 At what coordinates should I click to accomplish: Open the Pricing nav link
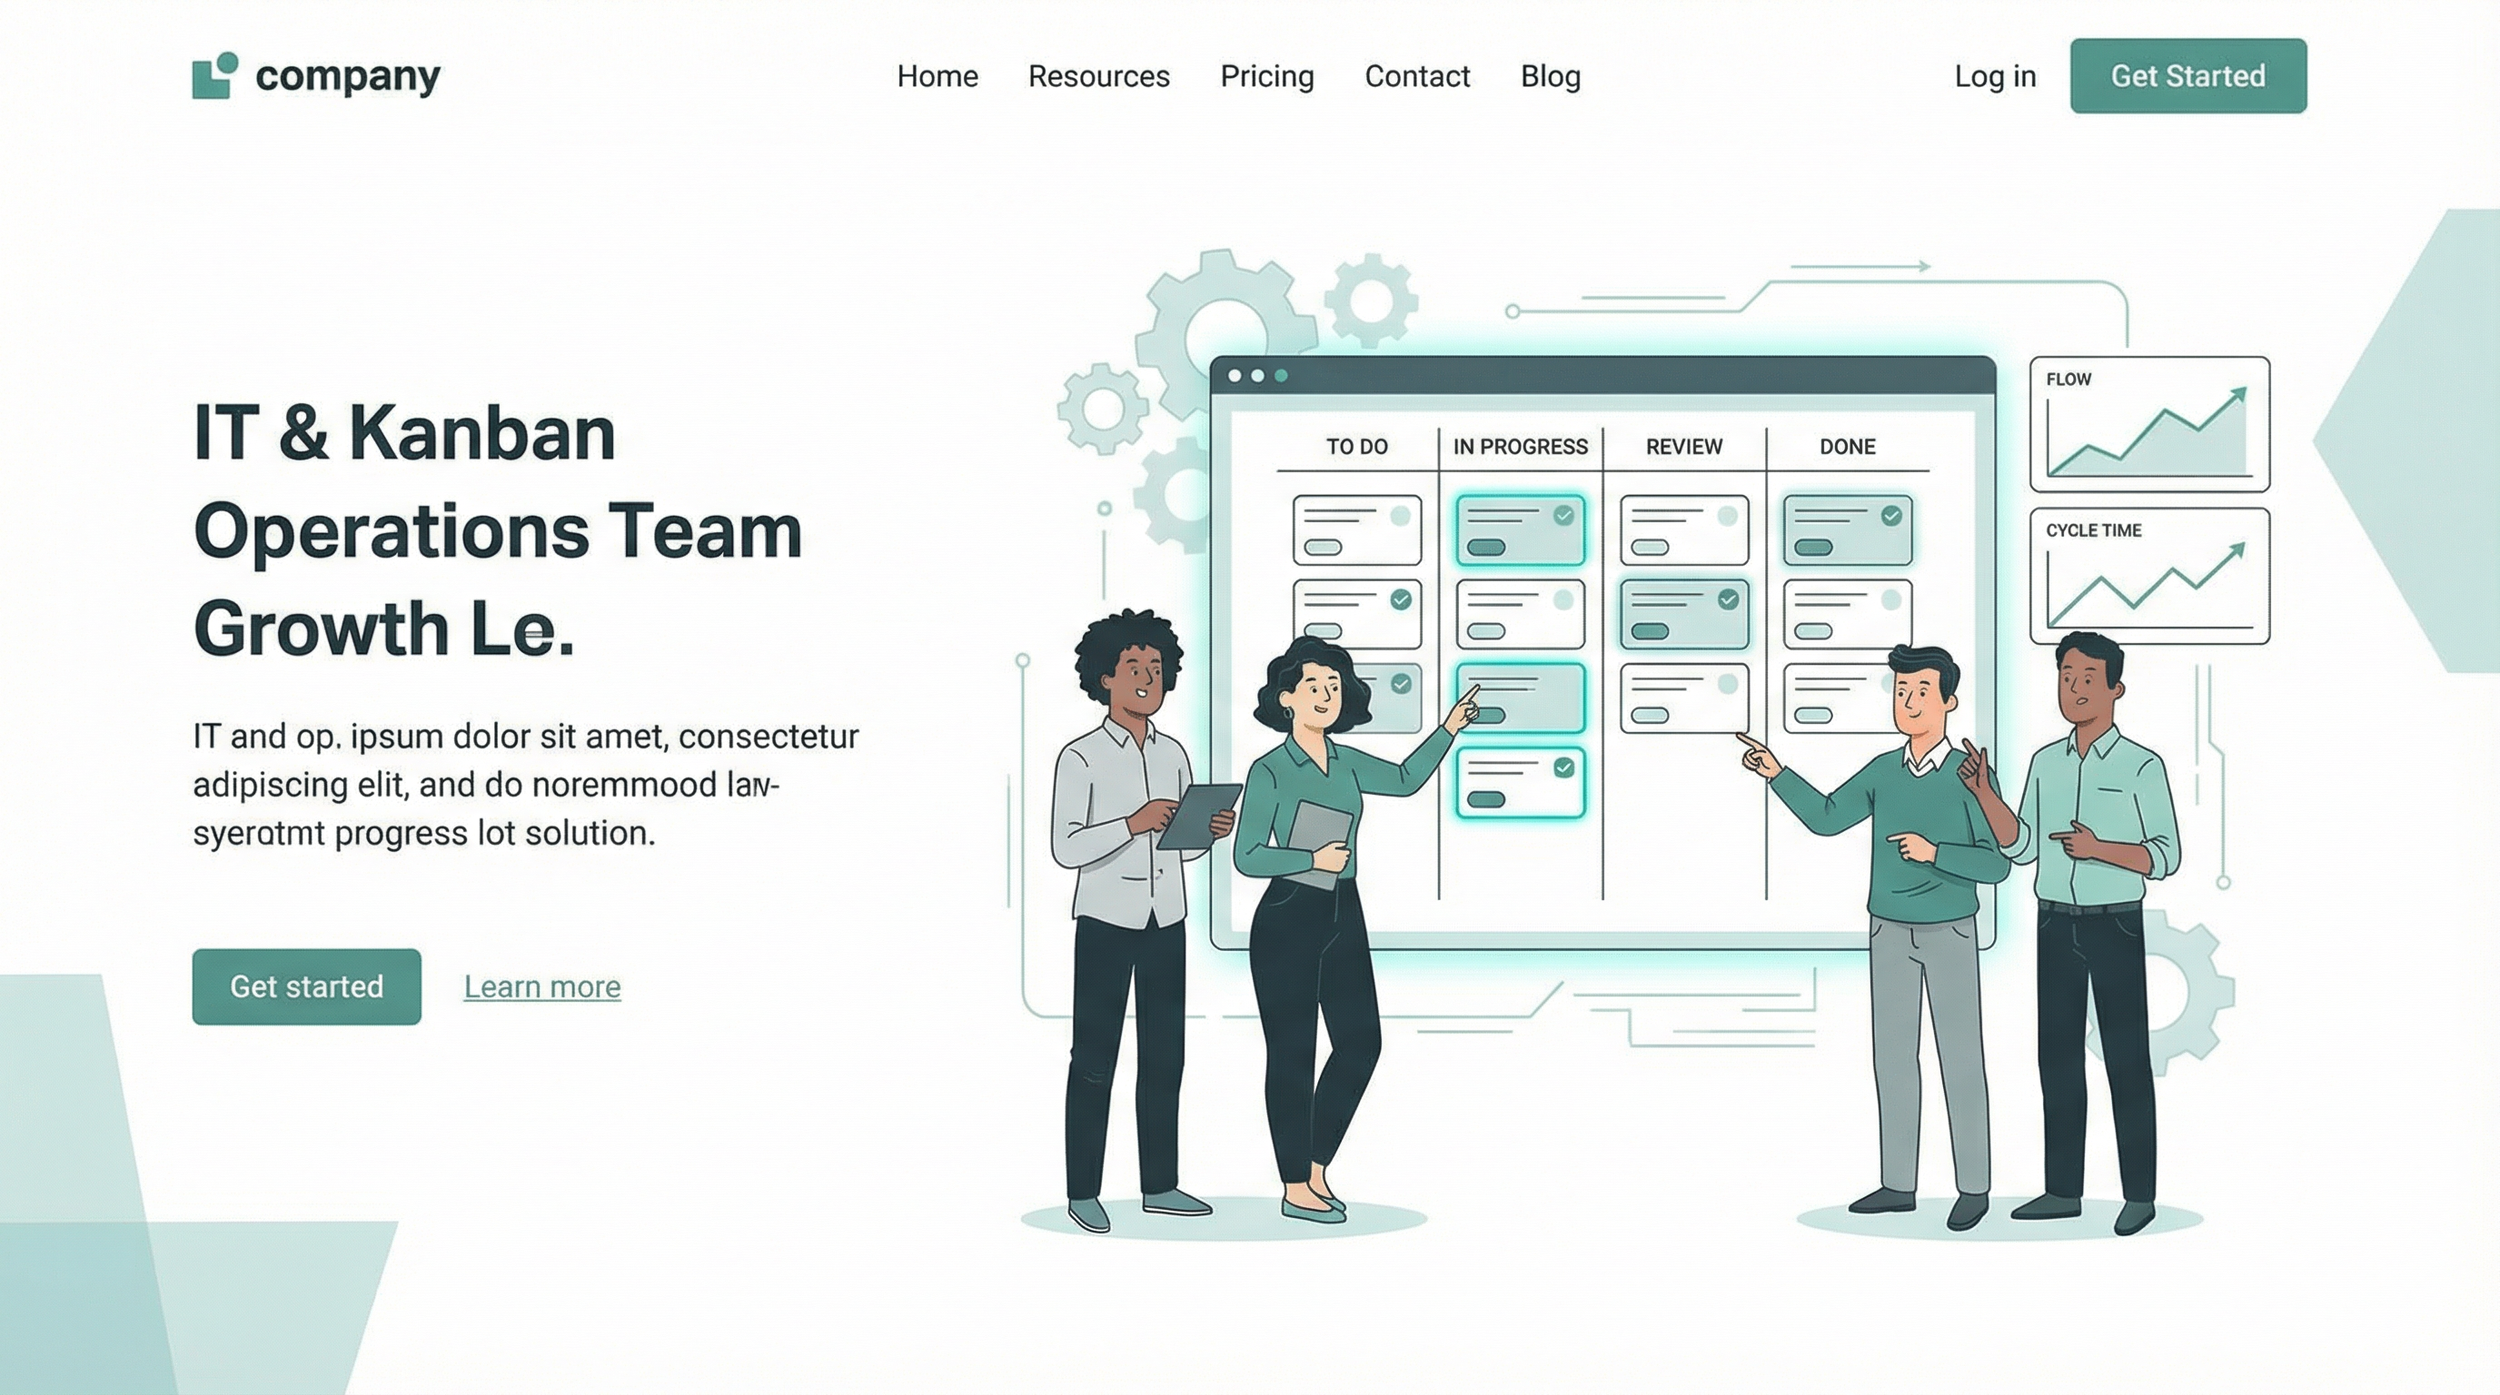tap(1266, 76)
